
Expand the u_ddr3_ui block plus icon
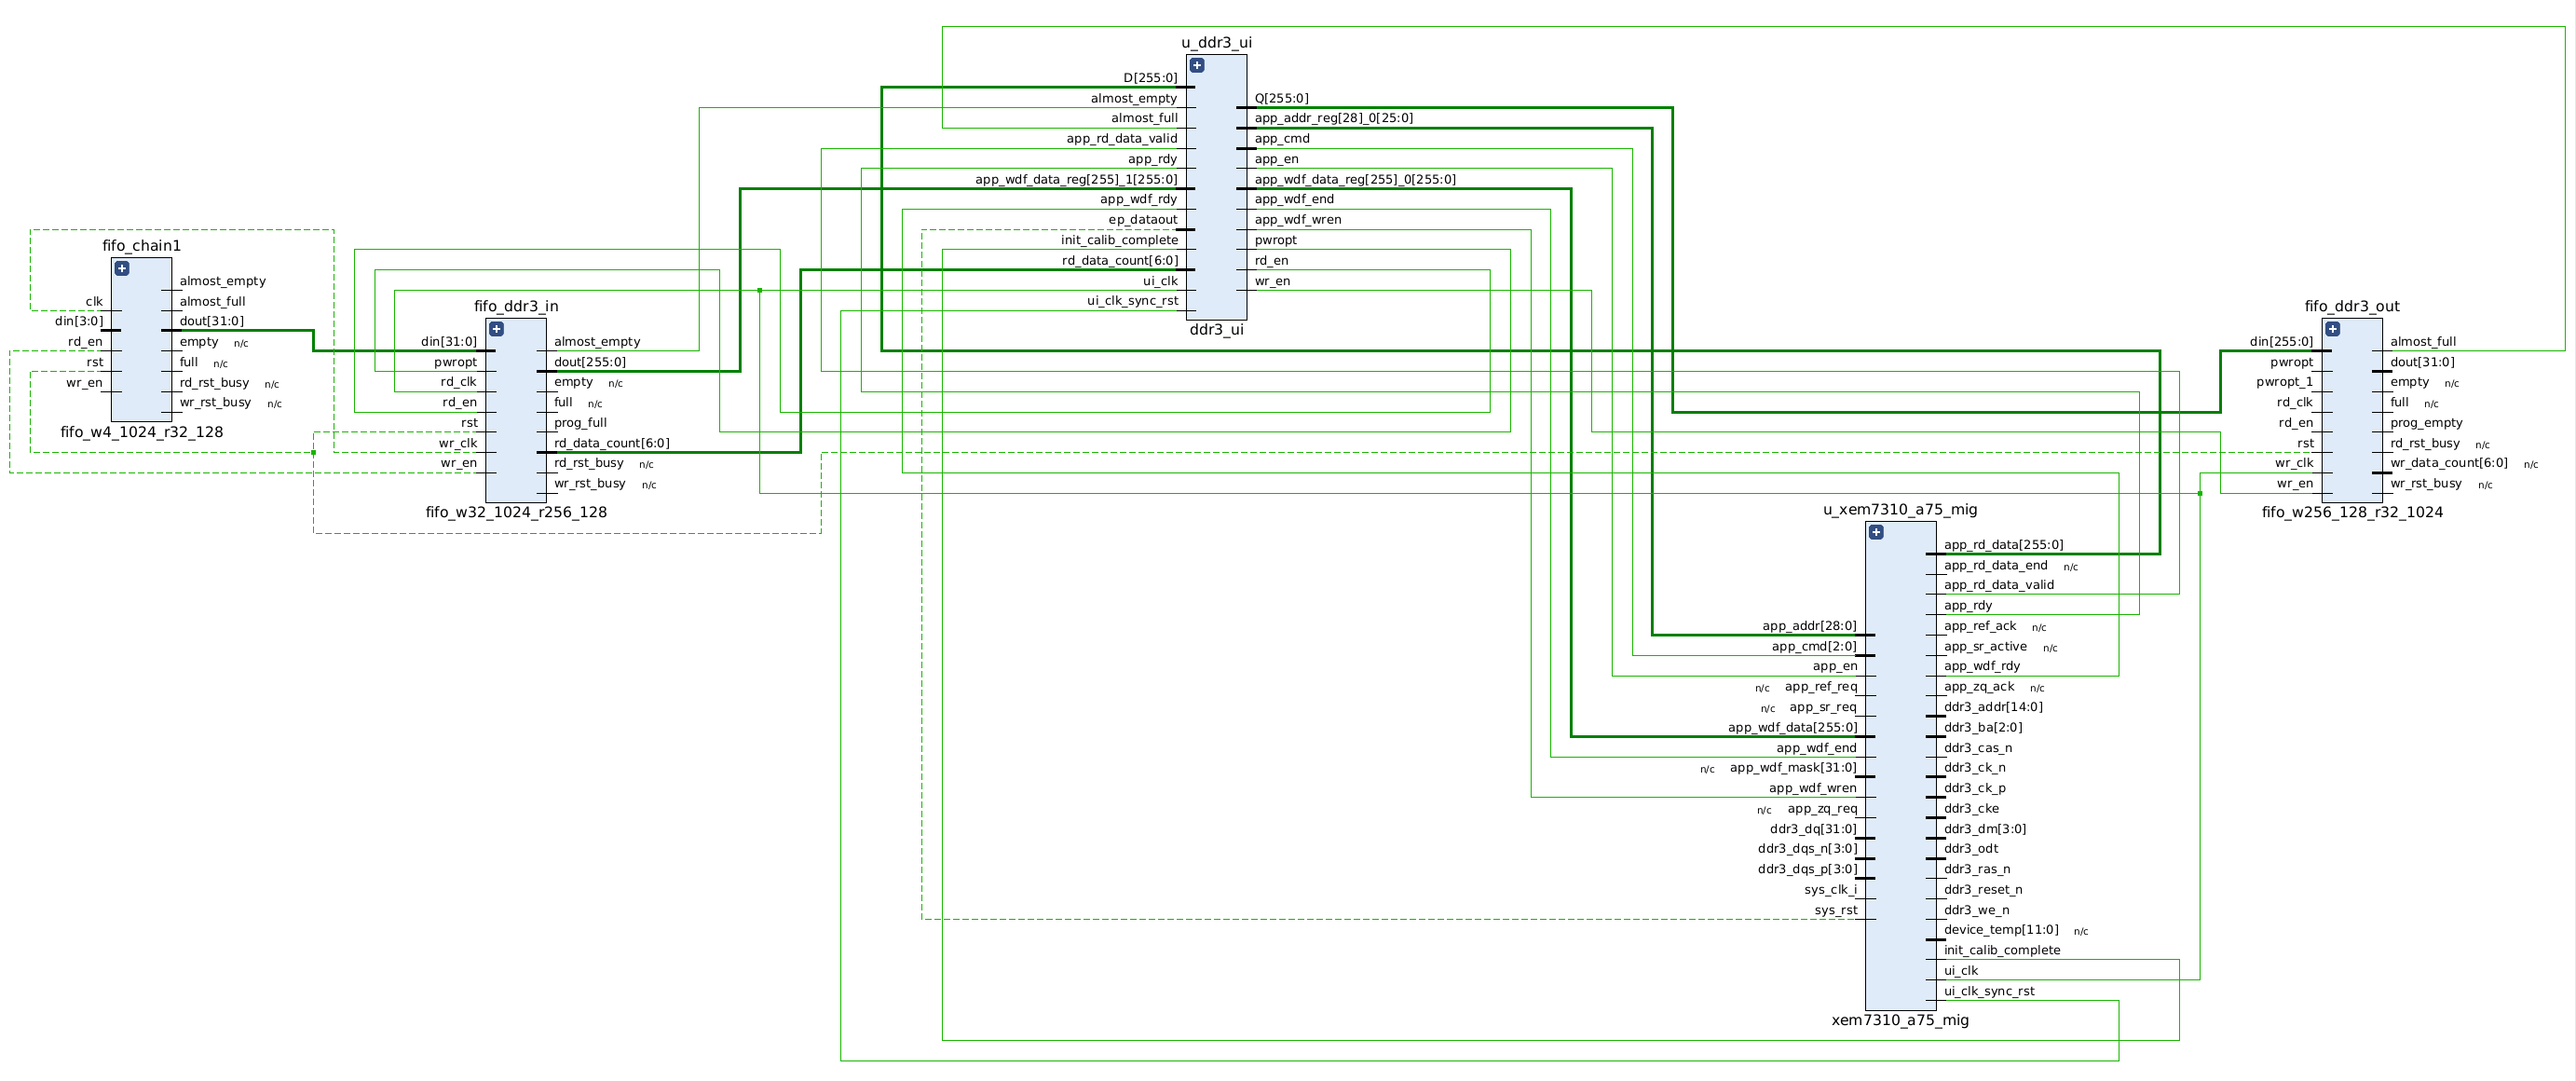click(1197, 65)
